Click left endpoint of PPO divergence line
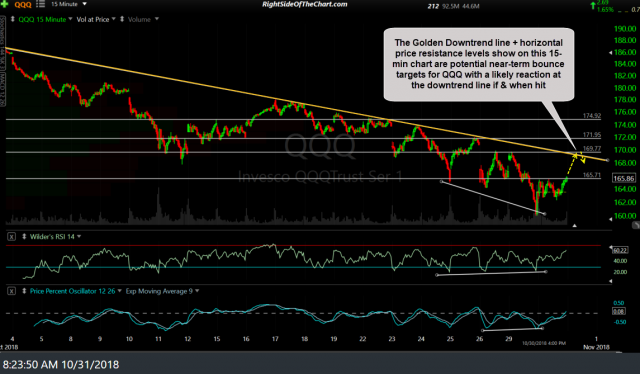The height and width of the screenshot is (374, 640). 482,330
